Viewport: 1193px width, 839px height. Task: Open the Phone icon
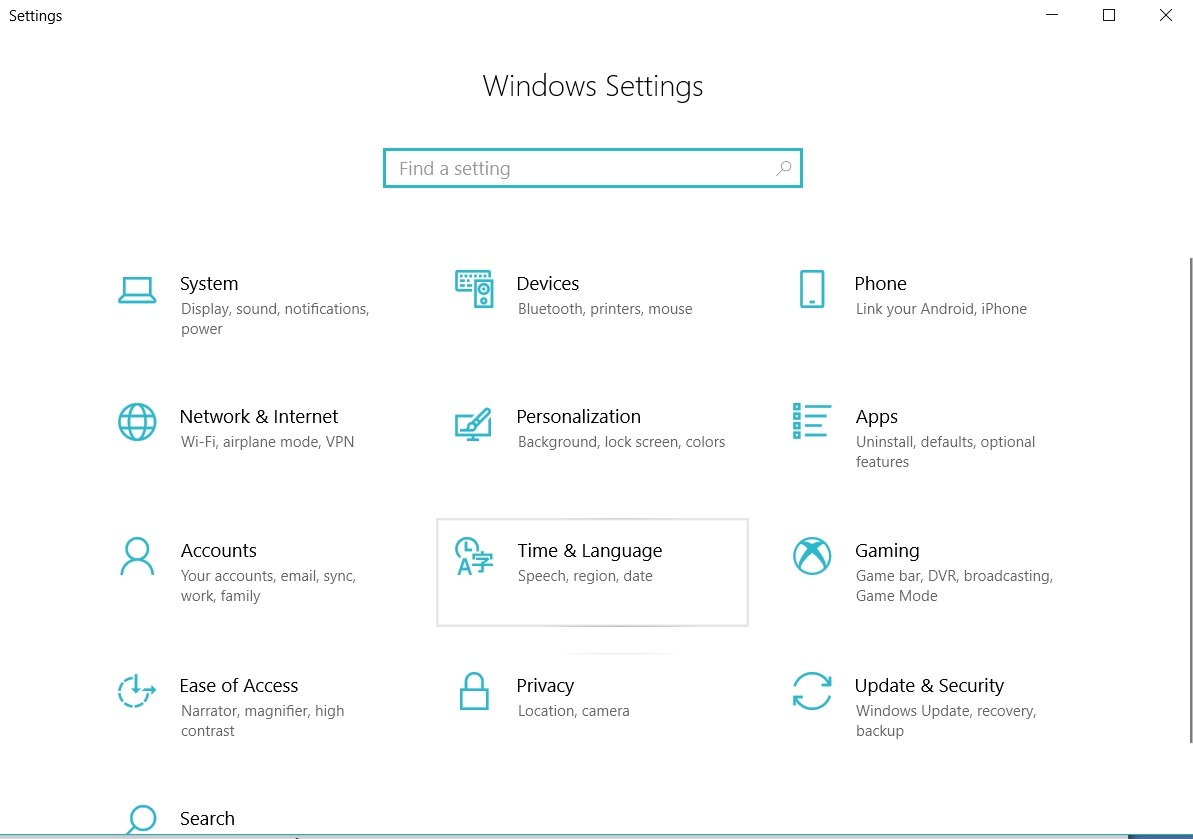pos(812,289)
